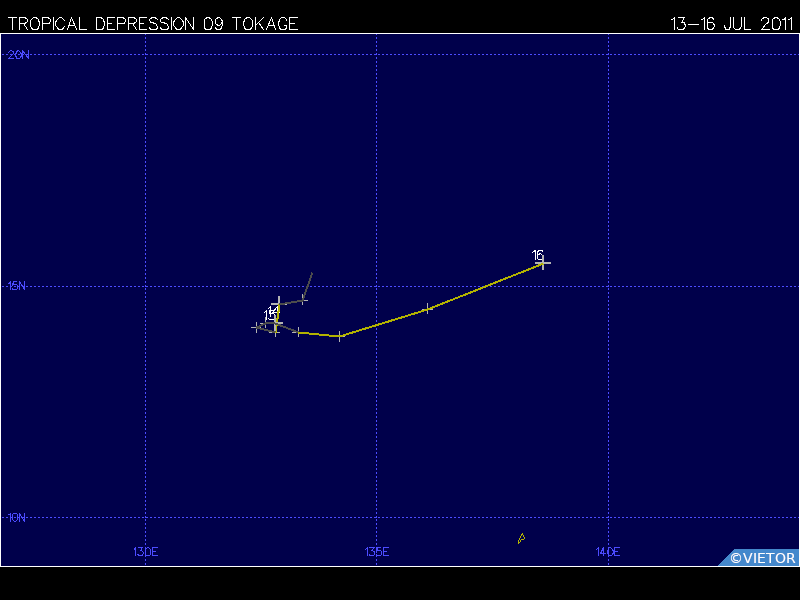The image size is (800, 600).
Task: Select the day '15' label on track
Action: (x=269, y=315)
